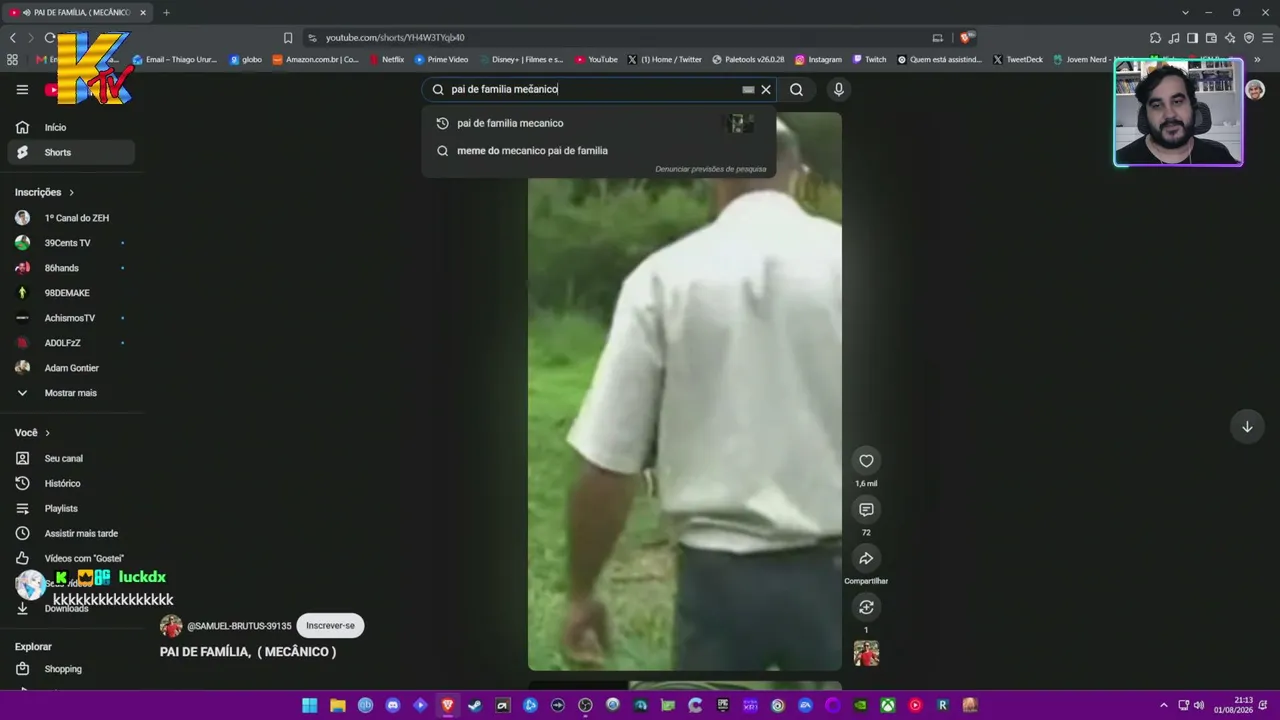Image resolution: width=1280 pixels, height=720 pixels.
Task: Open Seu canal
Action: coord(71,458)
